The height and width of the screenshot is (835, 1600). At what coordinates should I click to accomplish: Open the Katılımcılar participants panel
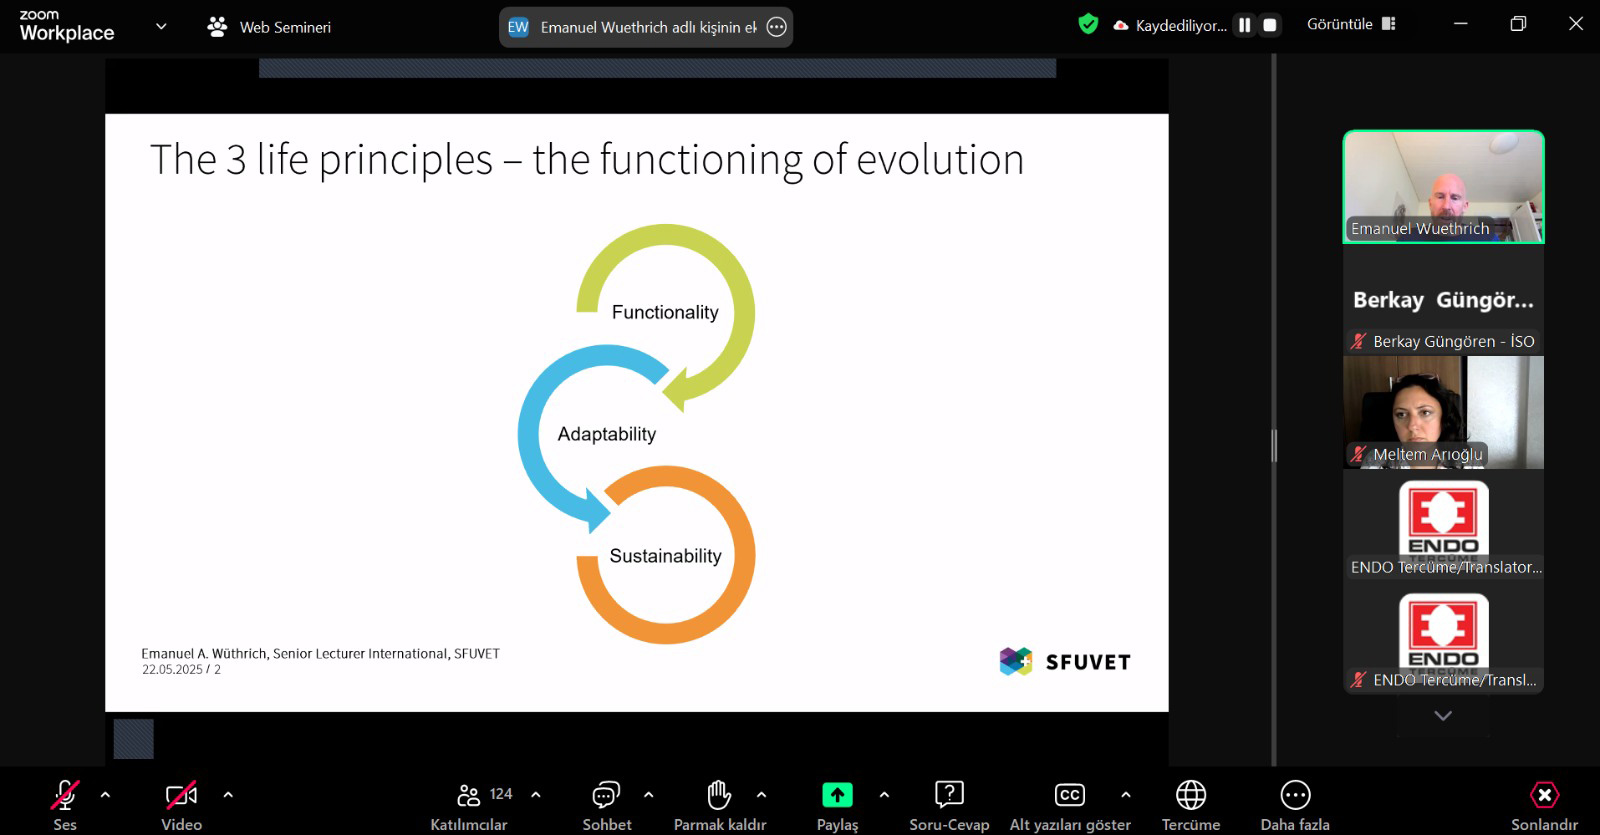point(469,805)
